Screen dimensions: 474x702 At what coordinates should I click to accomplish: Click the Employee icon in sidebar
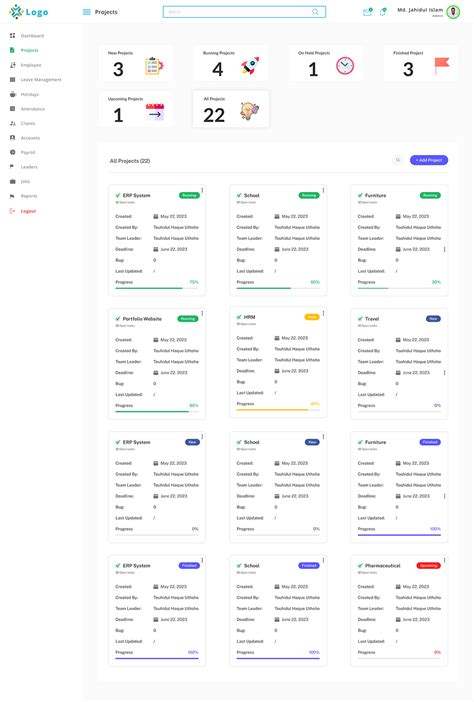pyautogui.click(x=13, y=65)
